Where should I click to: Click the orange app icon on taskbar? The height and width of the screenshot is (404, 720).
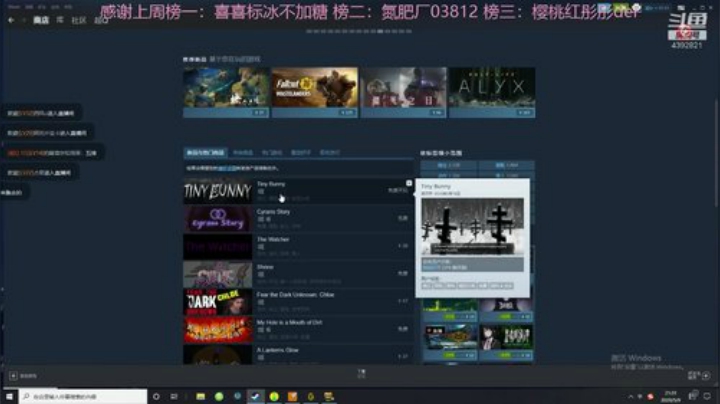point(292,396)
